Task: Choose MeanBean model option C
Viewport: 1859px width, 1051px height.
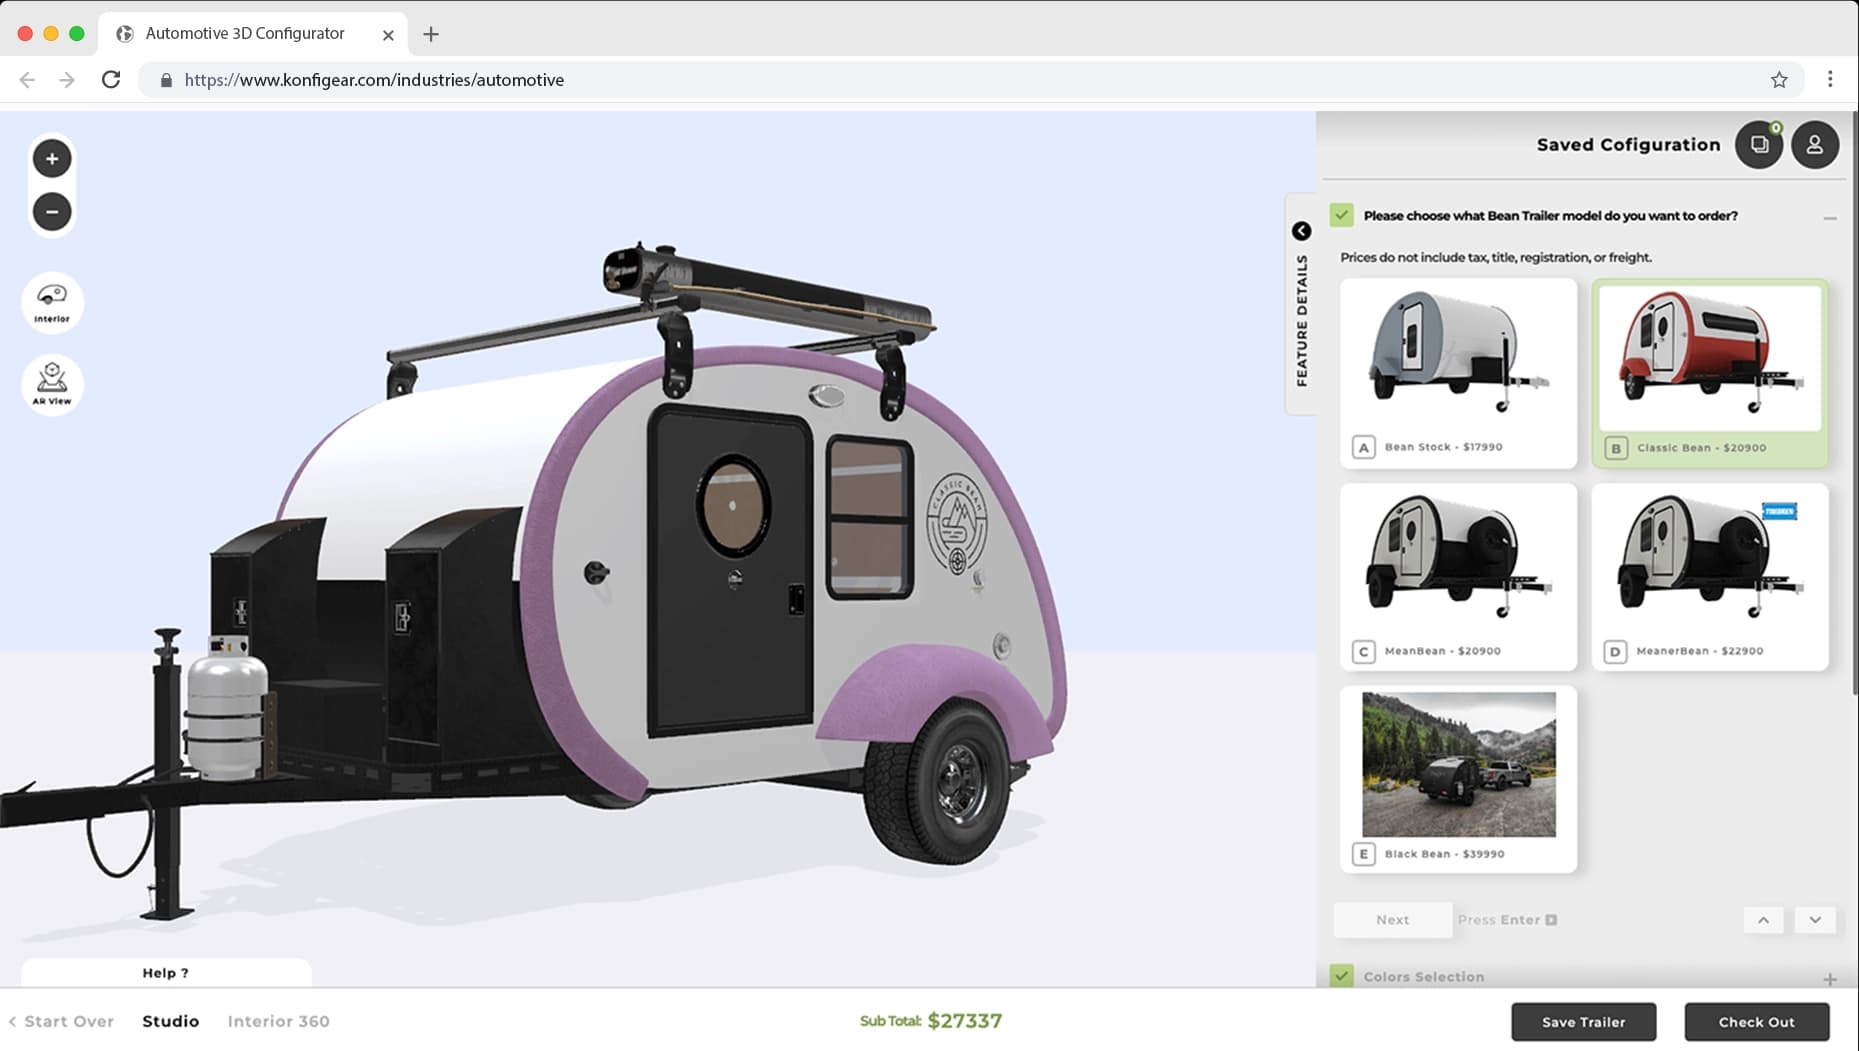Action: point(1458,576)
